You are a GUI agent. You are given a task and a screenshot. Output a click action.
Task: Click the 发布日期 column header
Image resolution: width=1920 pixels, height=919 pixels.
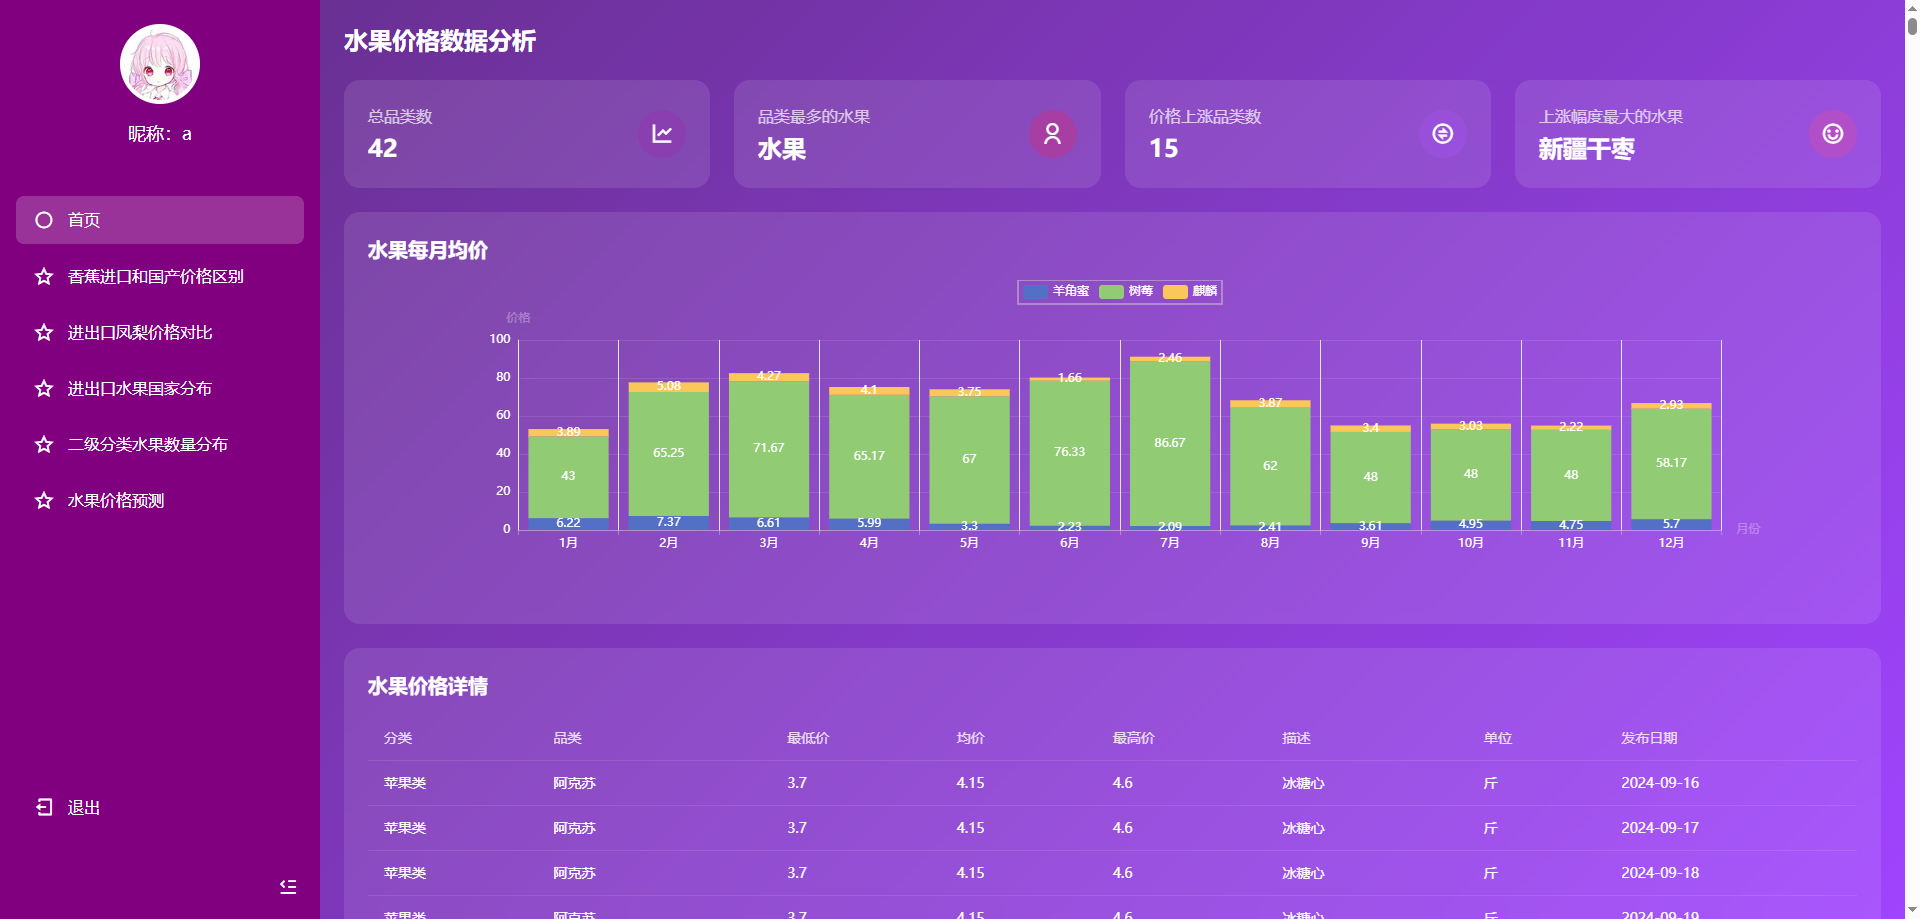click(x=1650, y=738)
